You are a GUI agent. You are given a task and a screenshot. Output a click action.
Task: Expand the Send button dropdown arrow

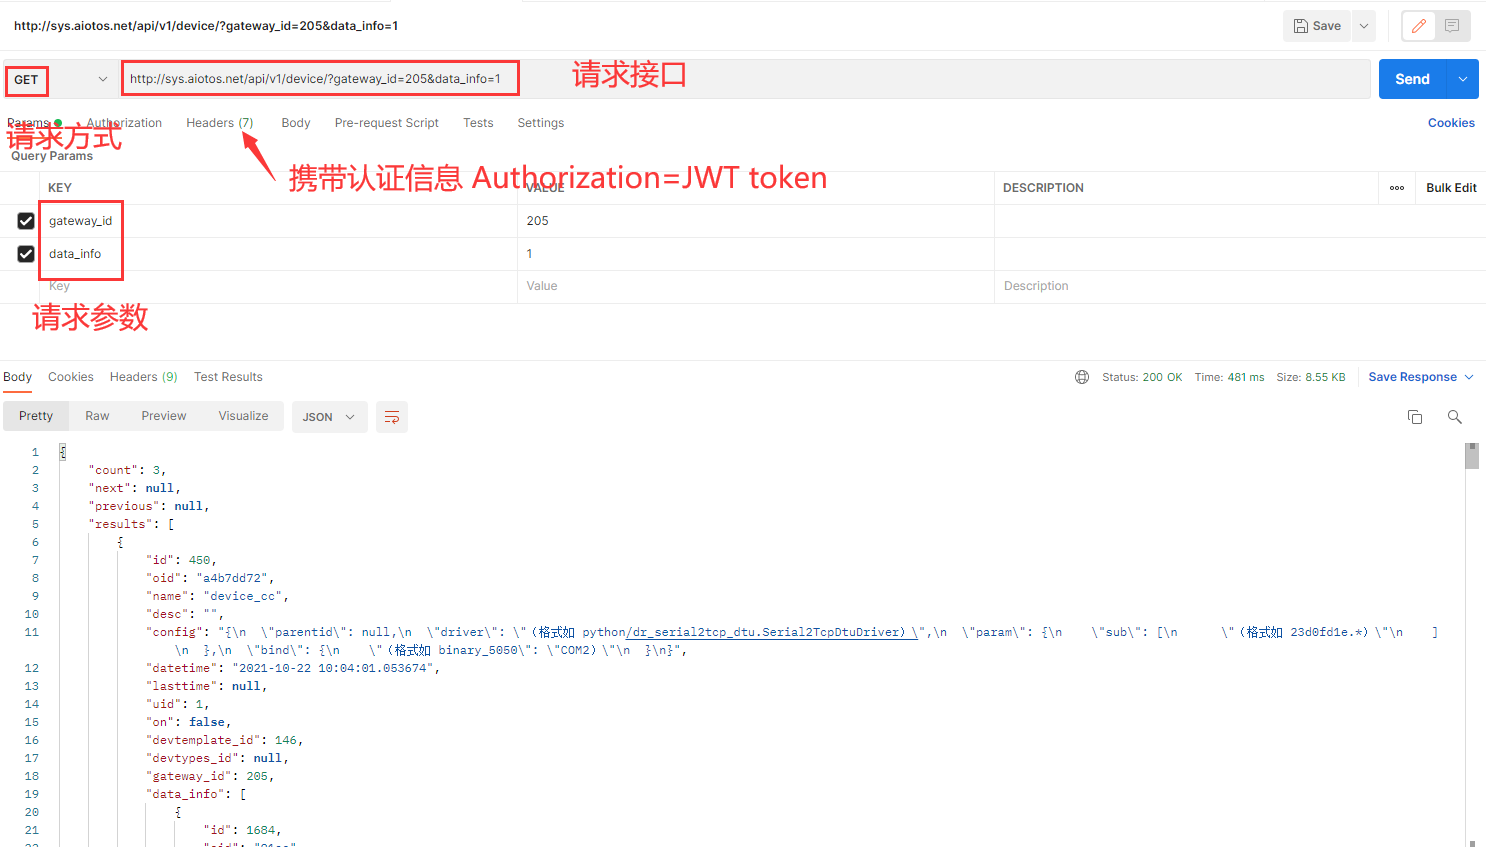click(1463, 80)
